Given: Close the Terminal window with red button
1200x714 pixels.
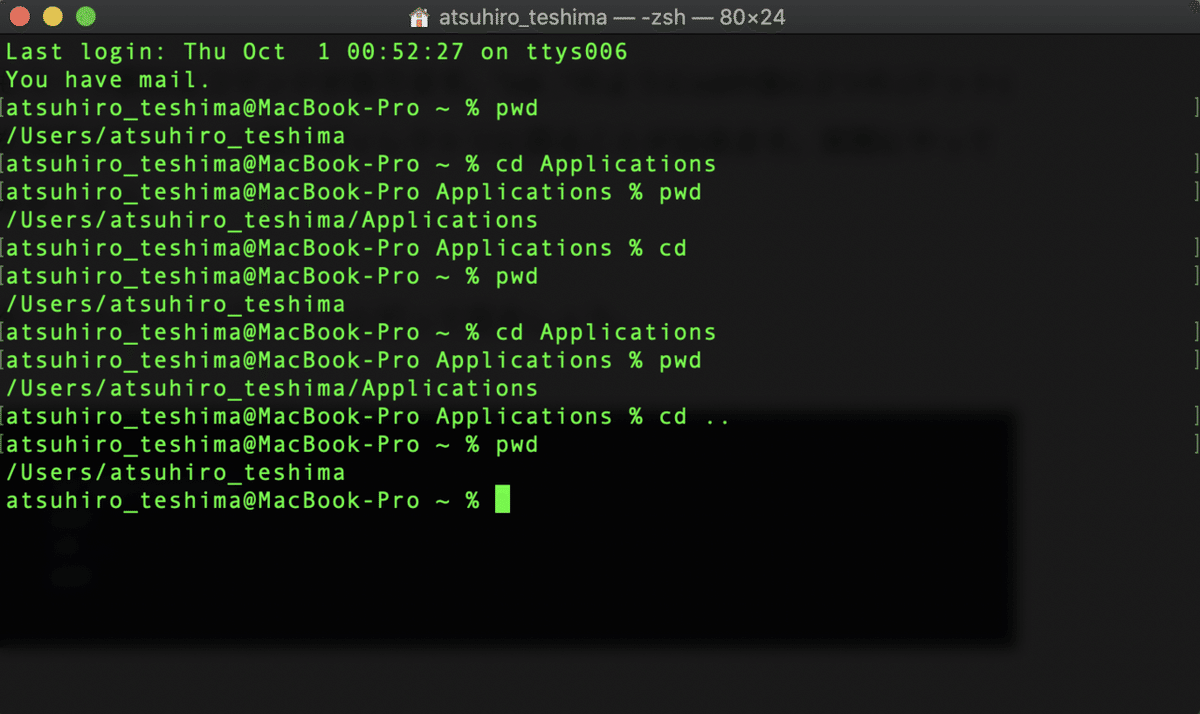Looking at the screenshot, I should tap(21, 17).
